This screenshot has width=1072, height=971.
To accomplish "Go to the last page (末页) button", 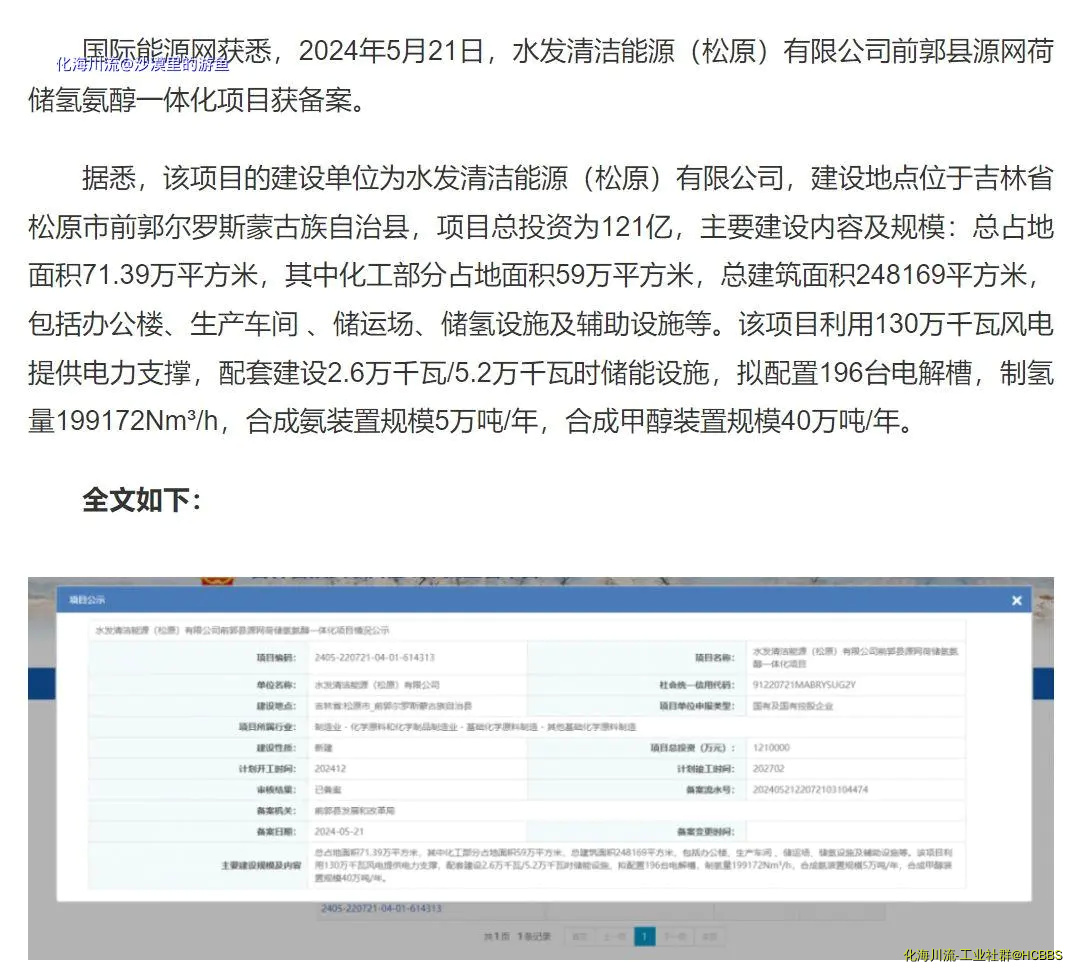I will point(710,936).
